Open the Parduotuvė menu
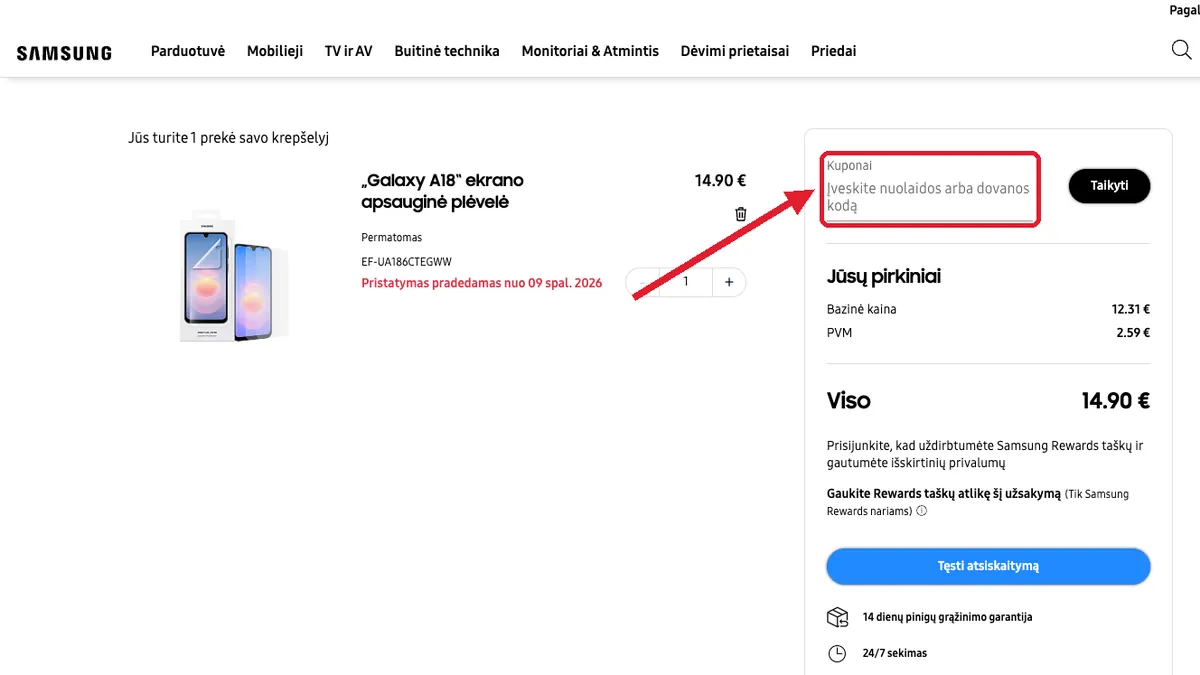The width and height of the screenshot is (1200, 675). tap(188, 51)
